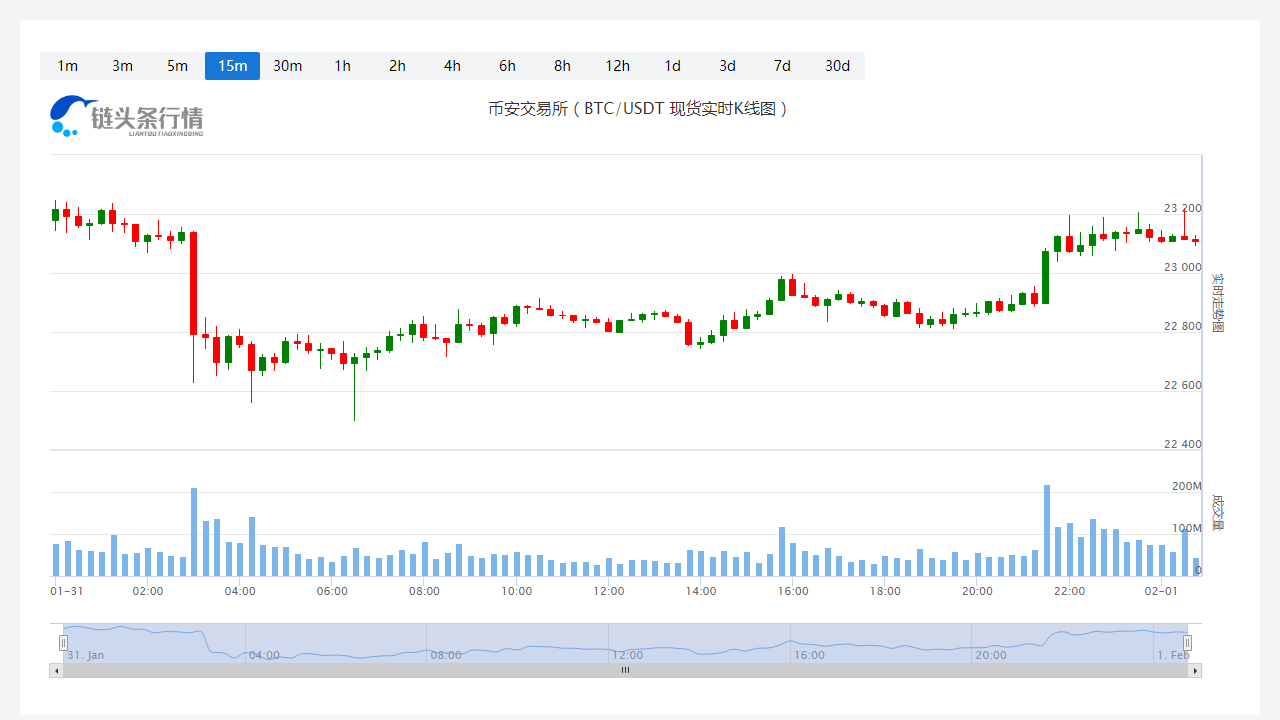The height and width of the screenshot is (720, 1280).
Task: Click the right navigator range handle
Action: coord(1187,643)
